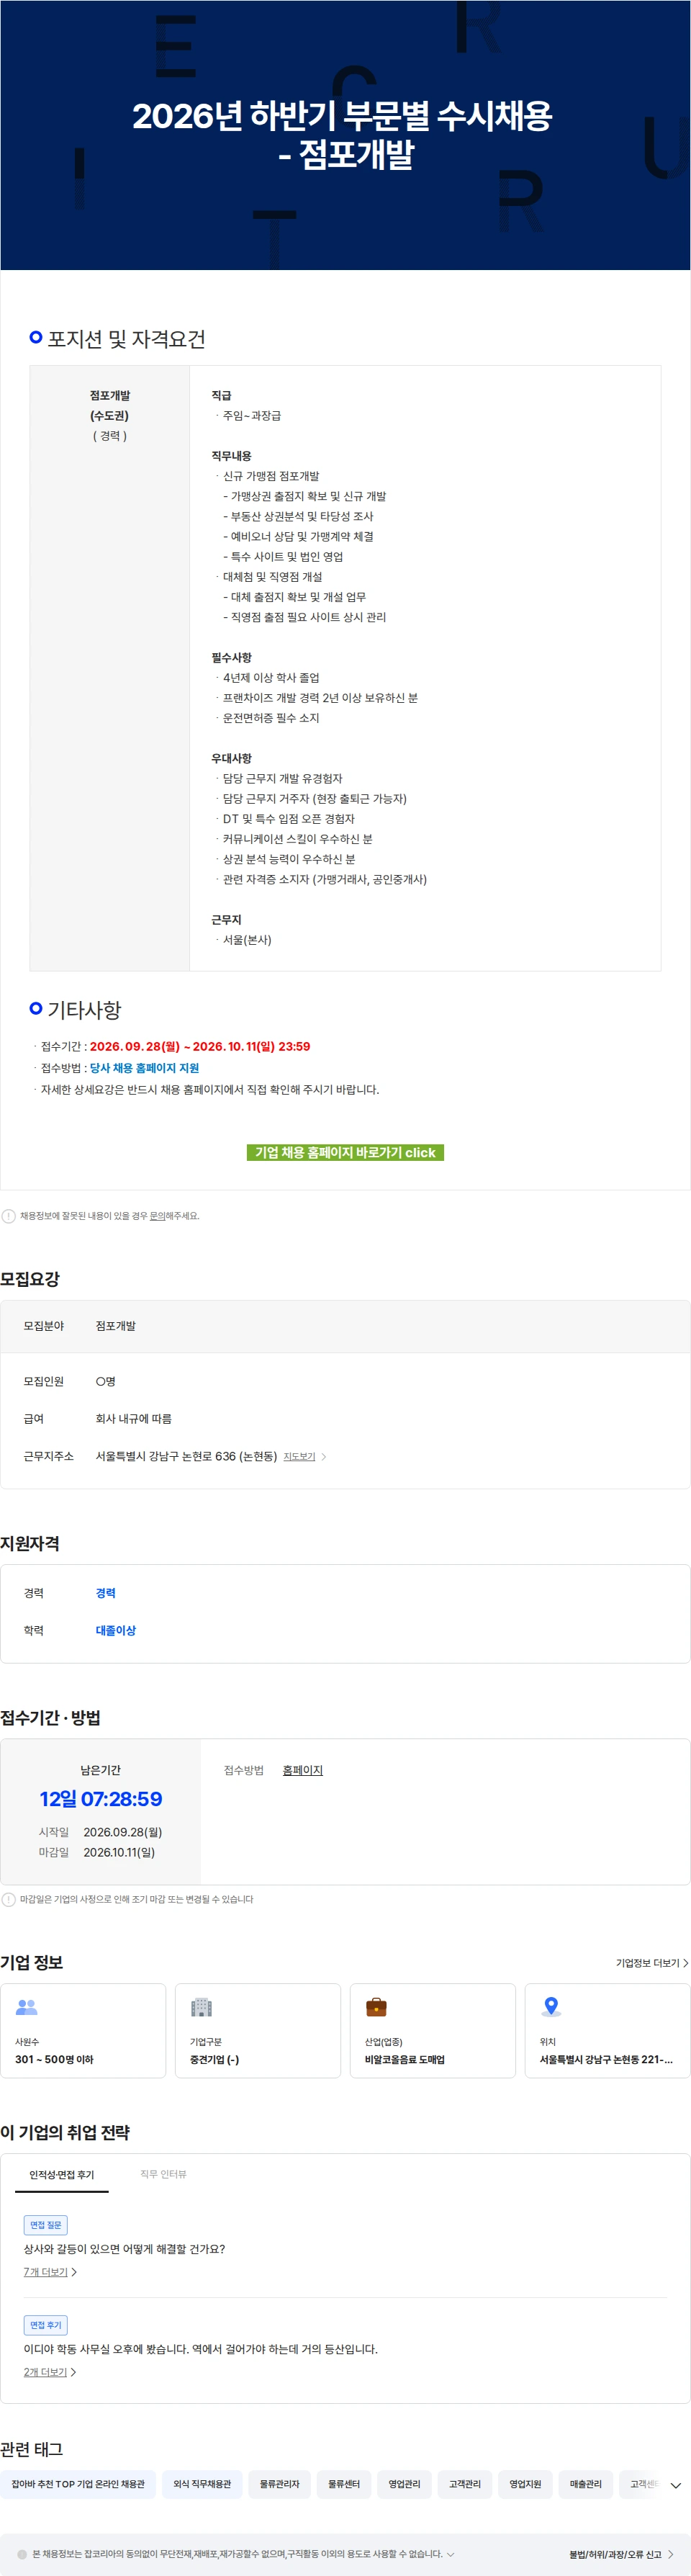The width and height of the screenshot is (691, 2576).
Task: Click the 중견기업 (-) company type text
Action: click(x=215, y=2059)
